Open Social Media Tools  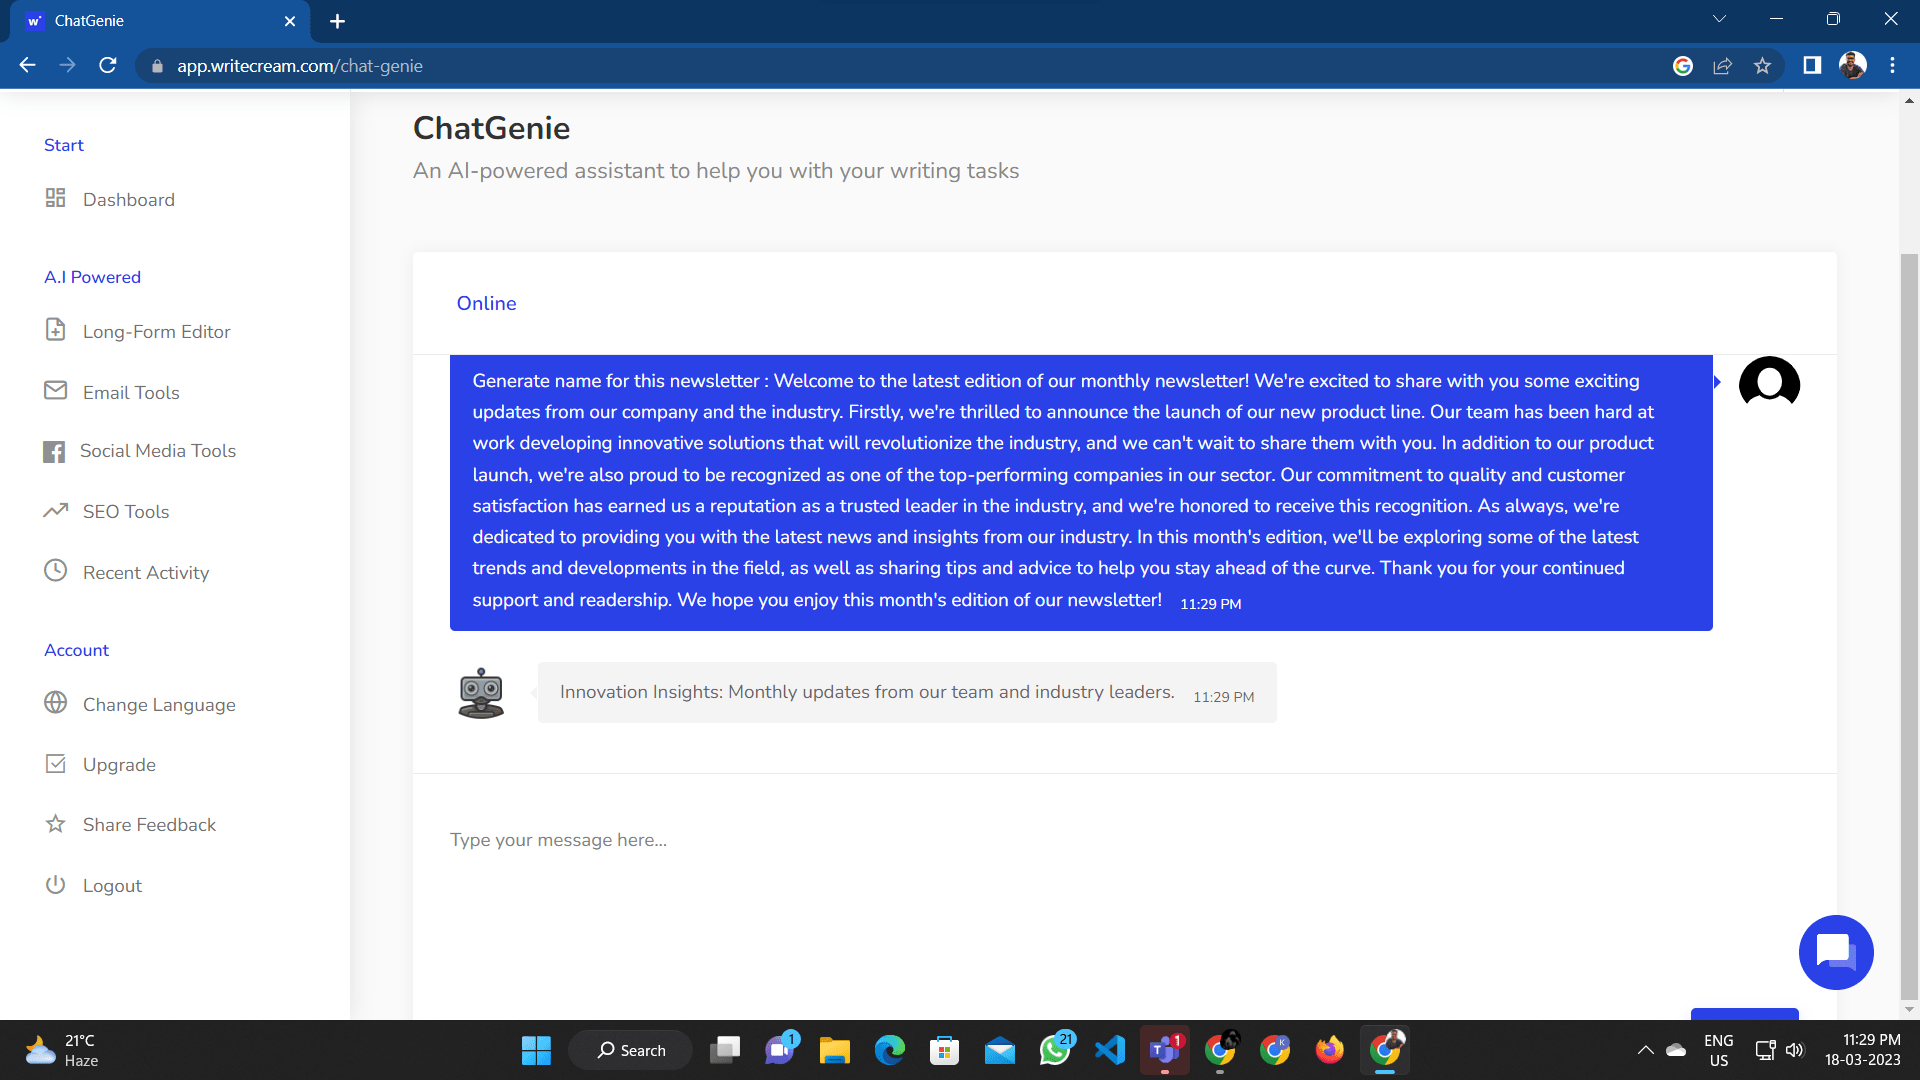point(158,451)
